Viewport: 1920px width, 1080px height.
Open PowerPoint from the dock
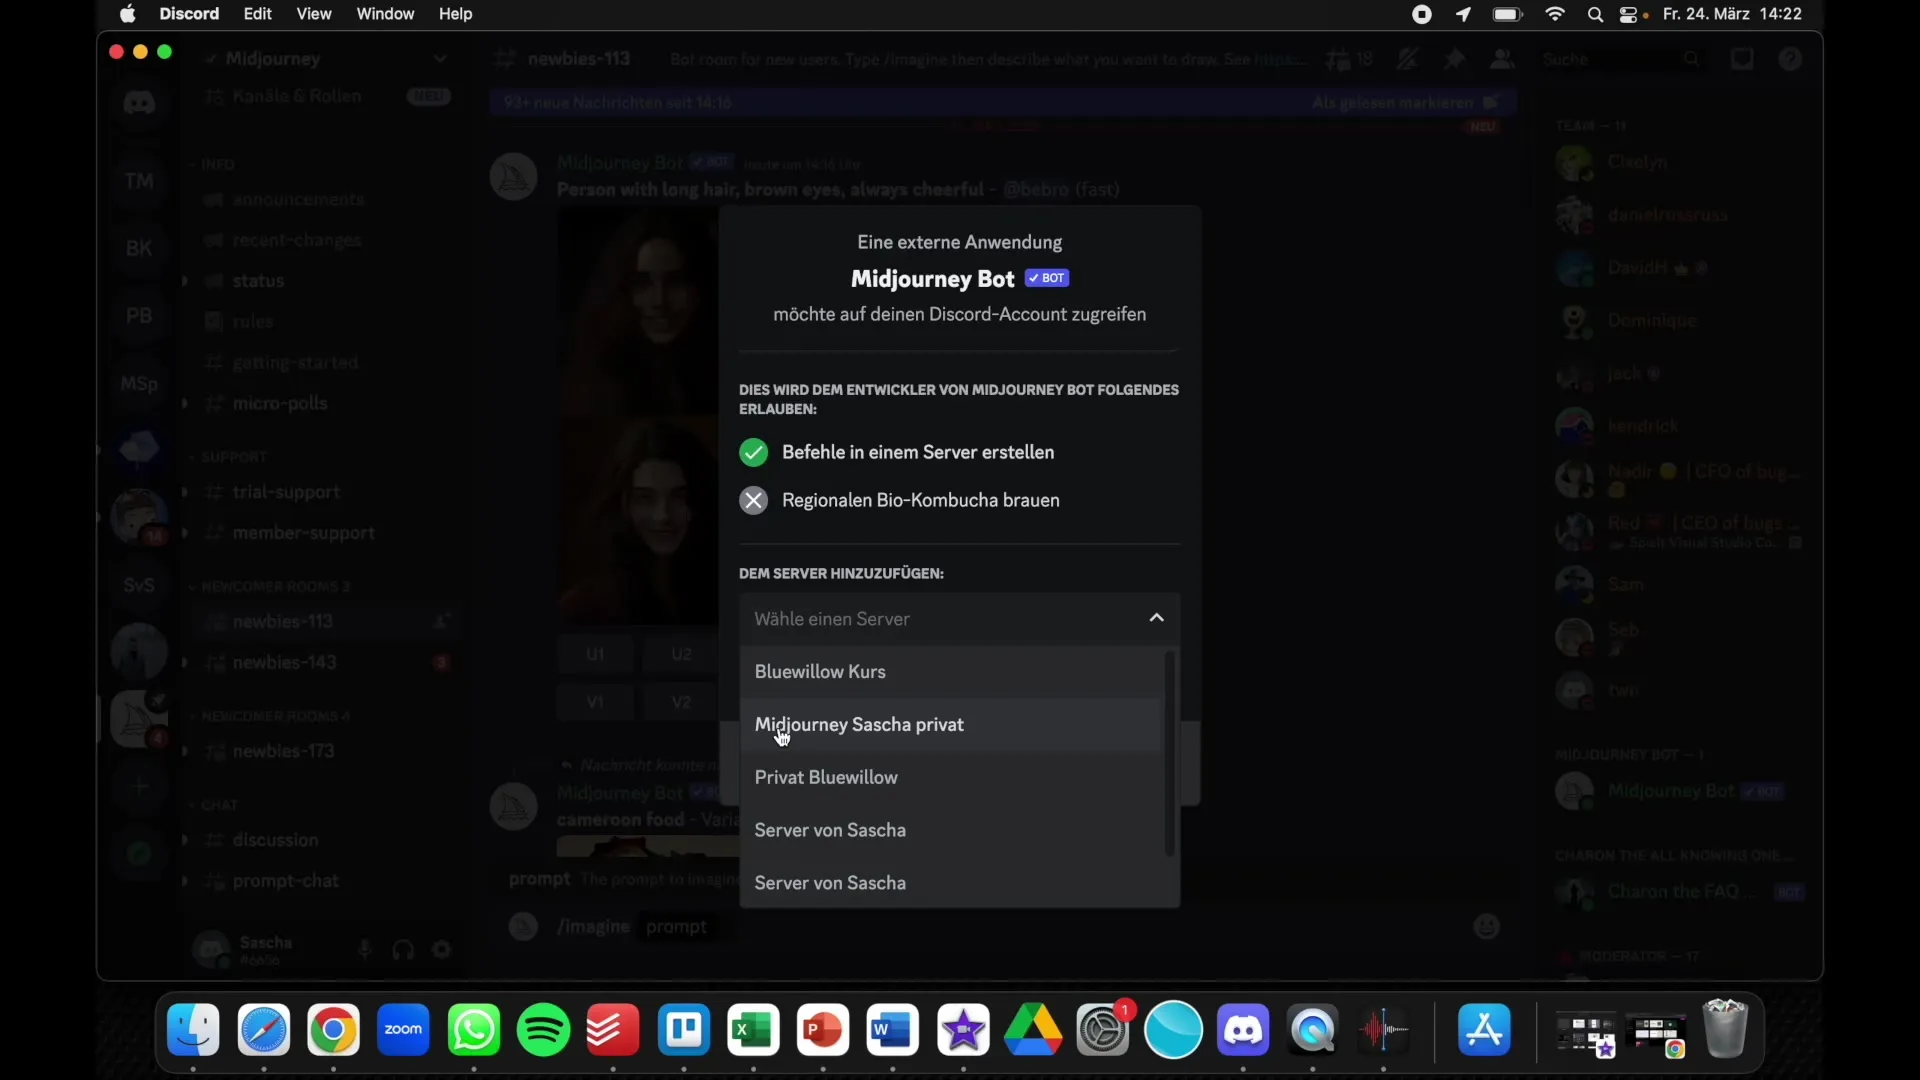pos(823,1030)
